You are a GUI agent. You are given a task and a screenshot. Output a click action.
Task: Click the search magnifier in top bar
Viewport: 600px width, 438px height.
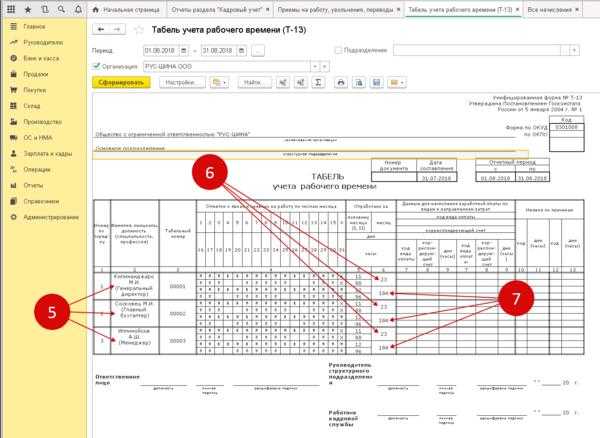[x=61, y=9]
